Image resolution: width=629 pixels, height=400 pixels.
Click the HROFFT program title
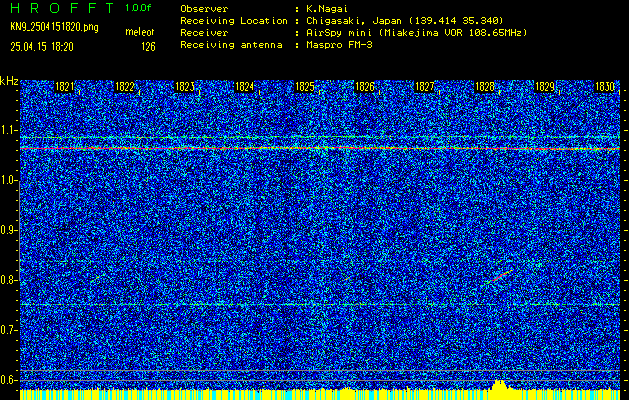pyautogui.click(x=62, y=8)
